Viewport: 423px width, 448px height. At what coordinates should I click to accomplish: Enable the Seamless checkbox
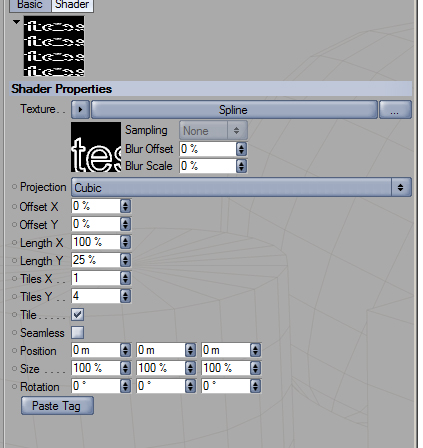click(78, 333)
